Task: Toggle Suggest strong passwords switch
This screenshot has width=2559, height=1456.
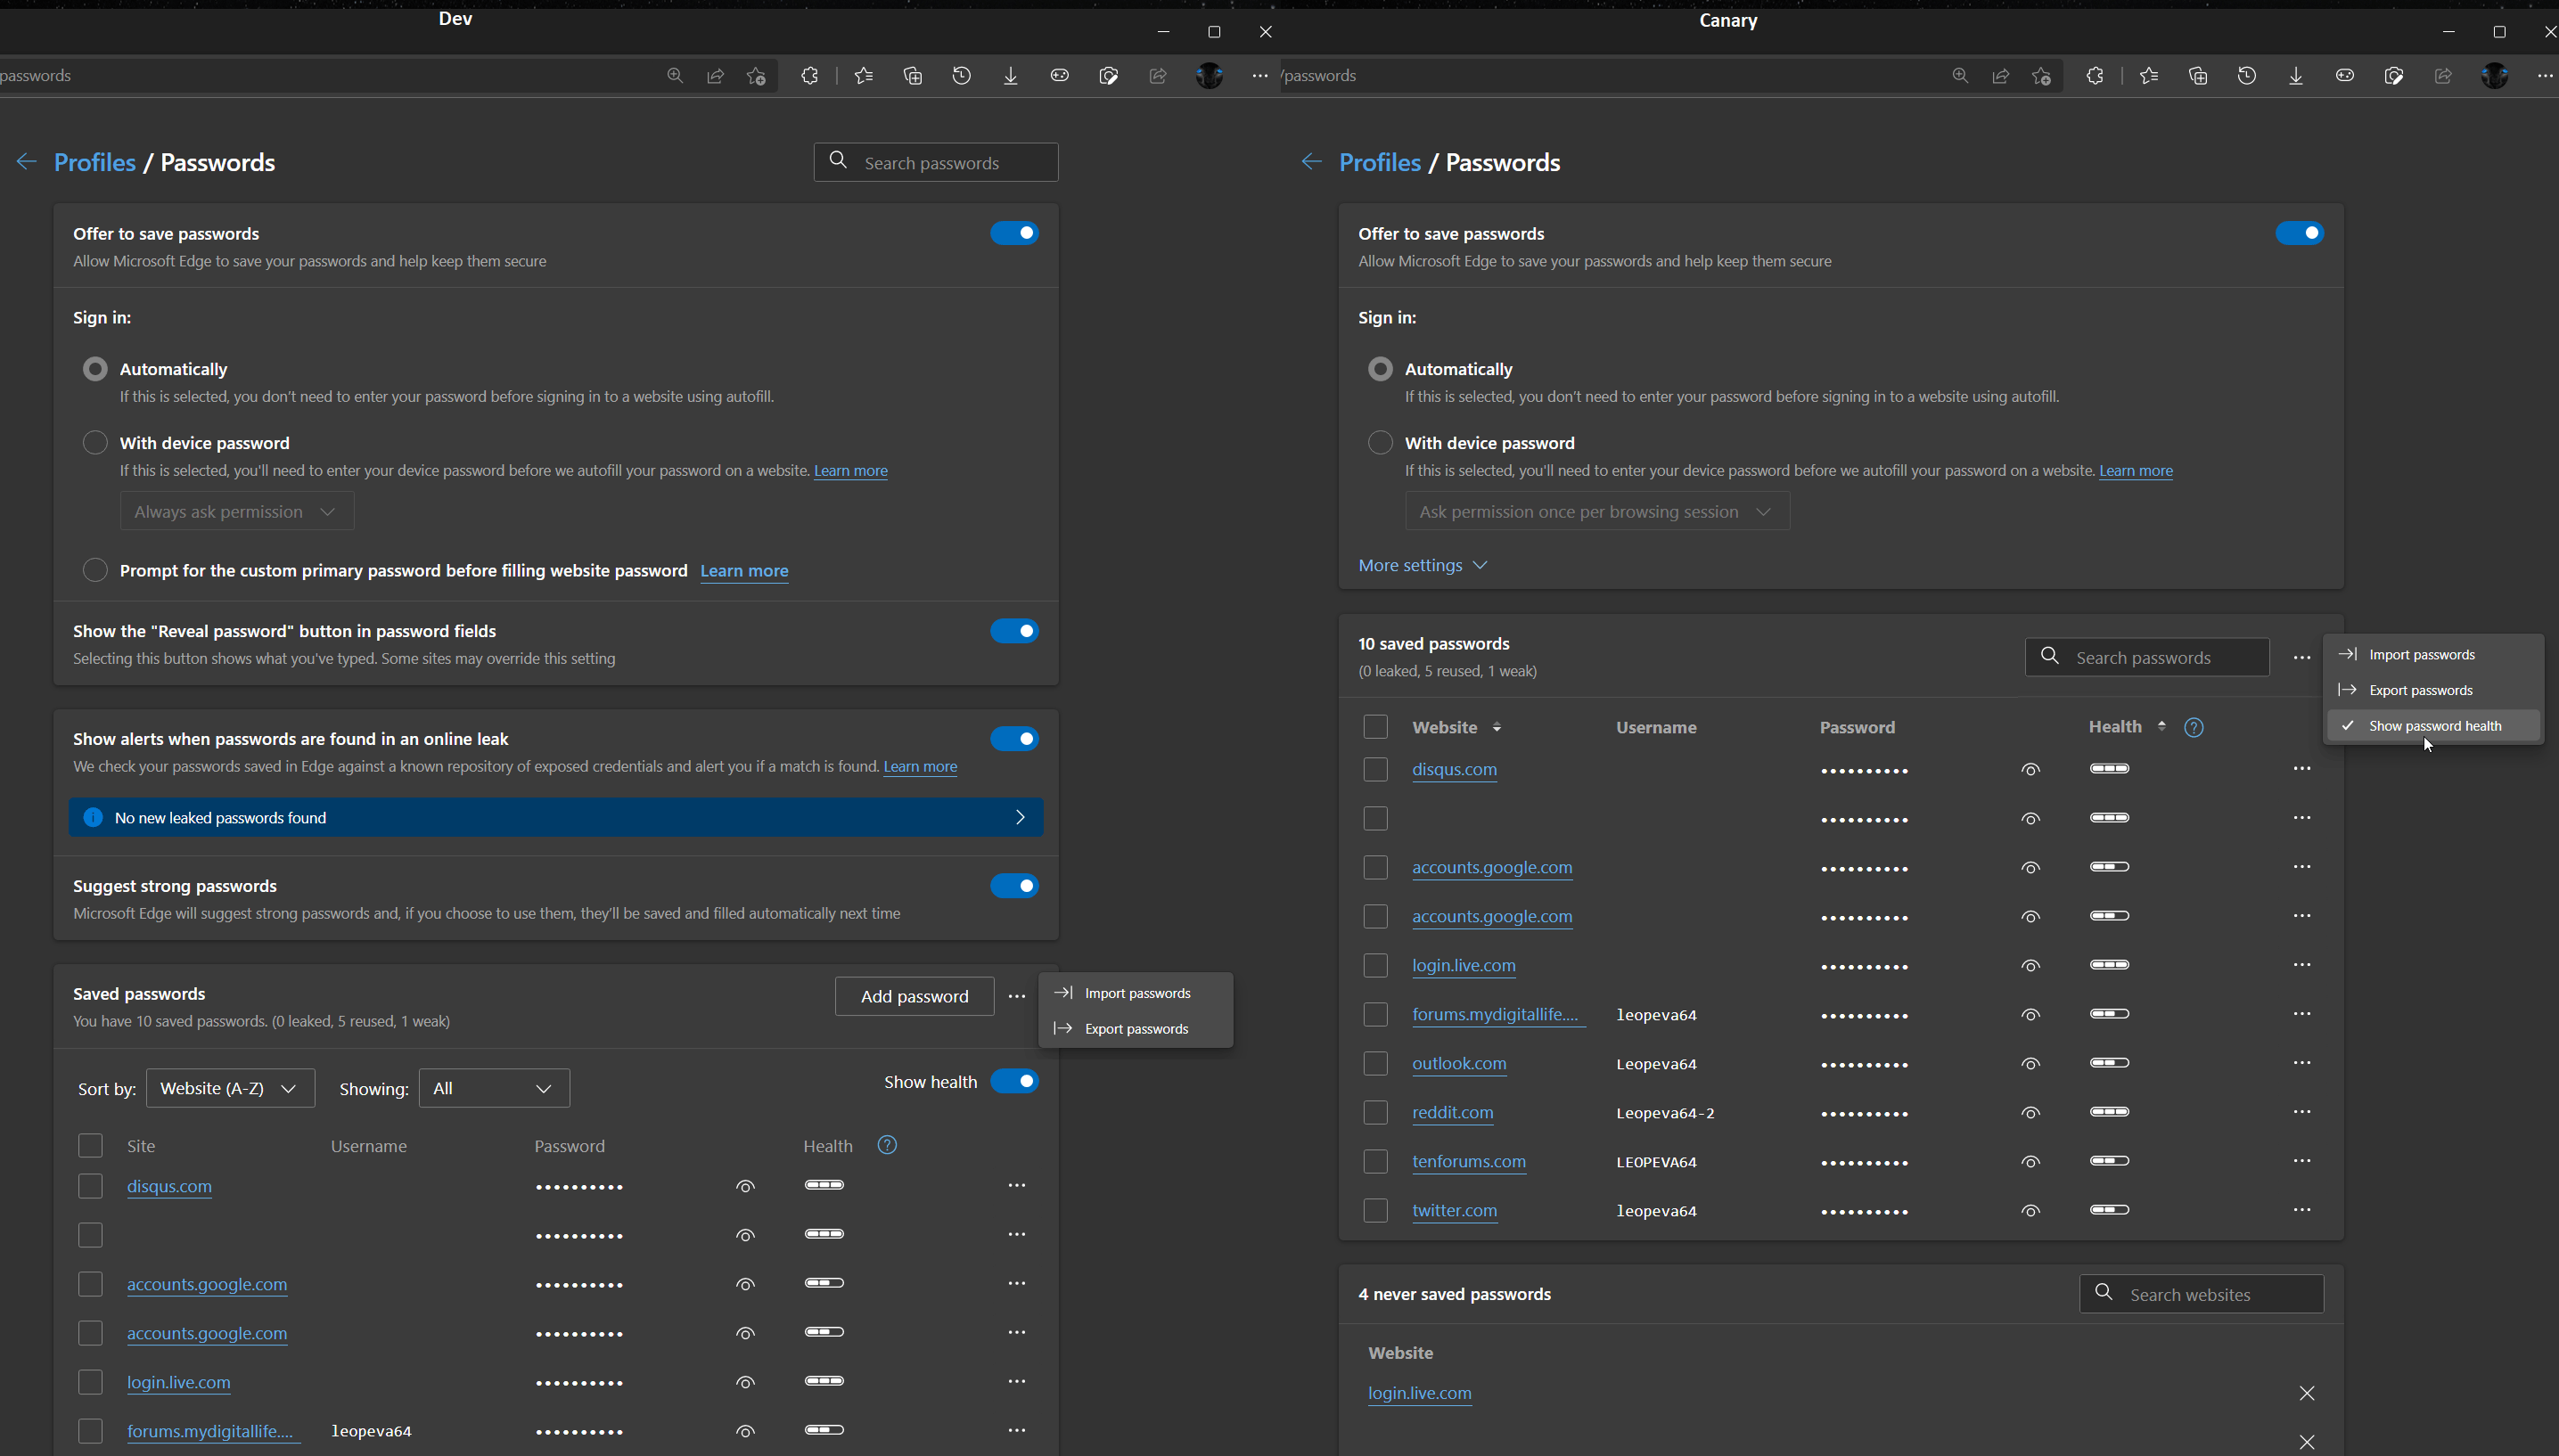Action: tap(1014, 886)
